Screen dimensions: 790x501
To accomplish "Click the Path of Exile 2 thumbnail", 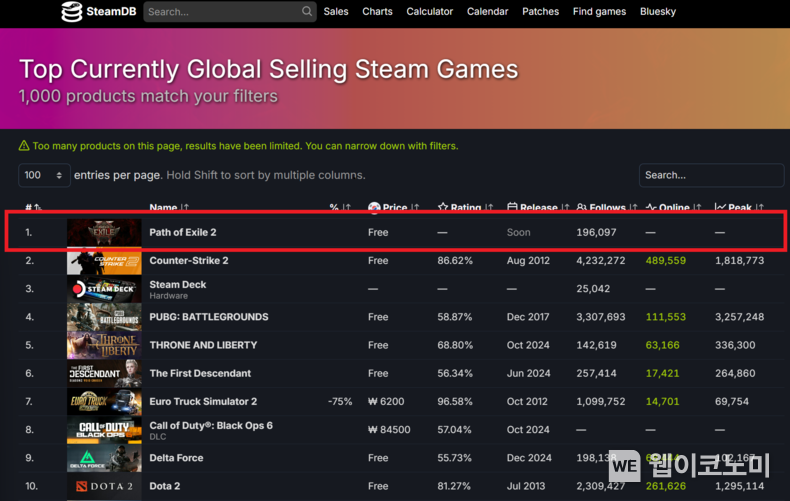I will click(104, 232).
